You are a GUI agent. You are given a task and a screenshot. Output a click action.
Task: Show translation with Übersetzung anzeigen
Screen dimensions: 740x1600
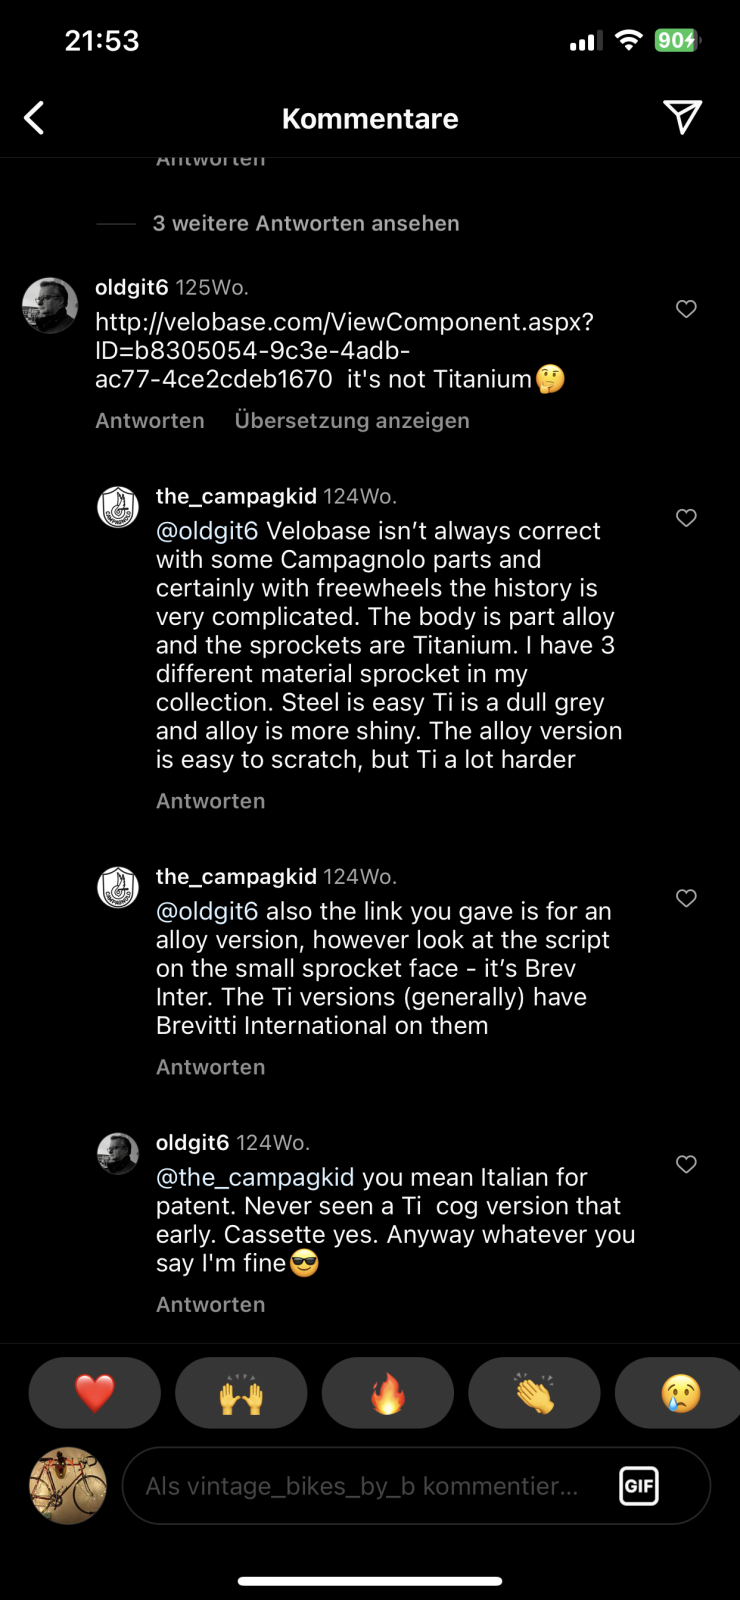pyautogui.click(x=352, y=421)
